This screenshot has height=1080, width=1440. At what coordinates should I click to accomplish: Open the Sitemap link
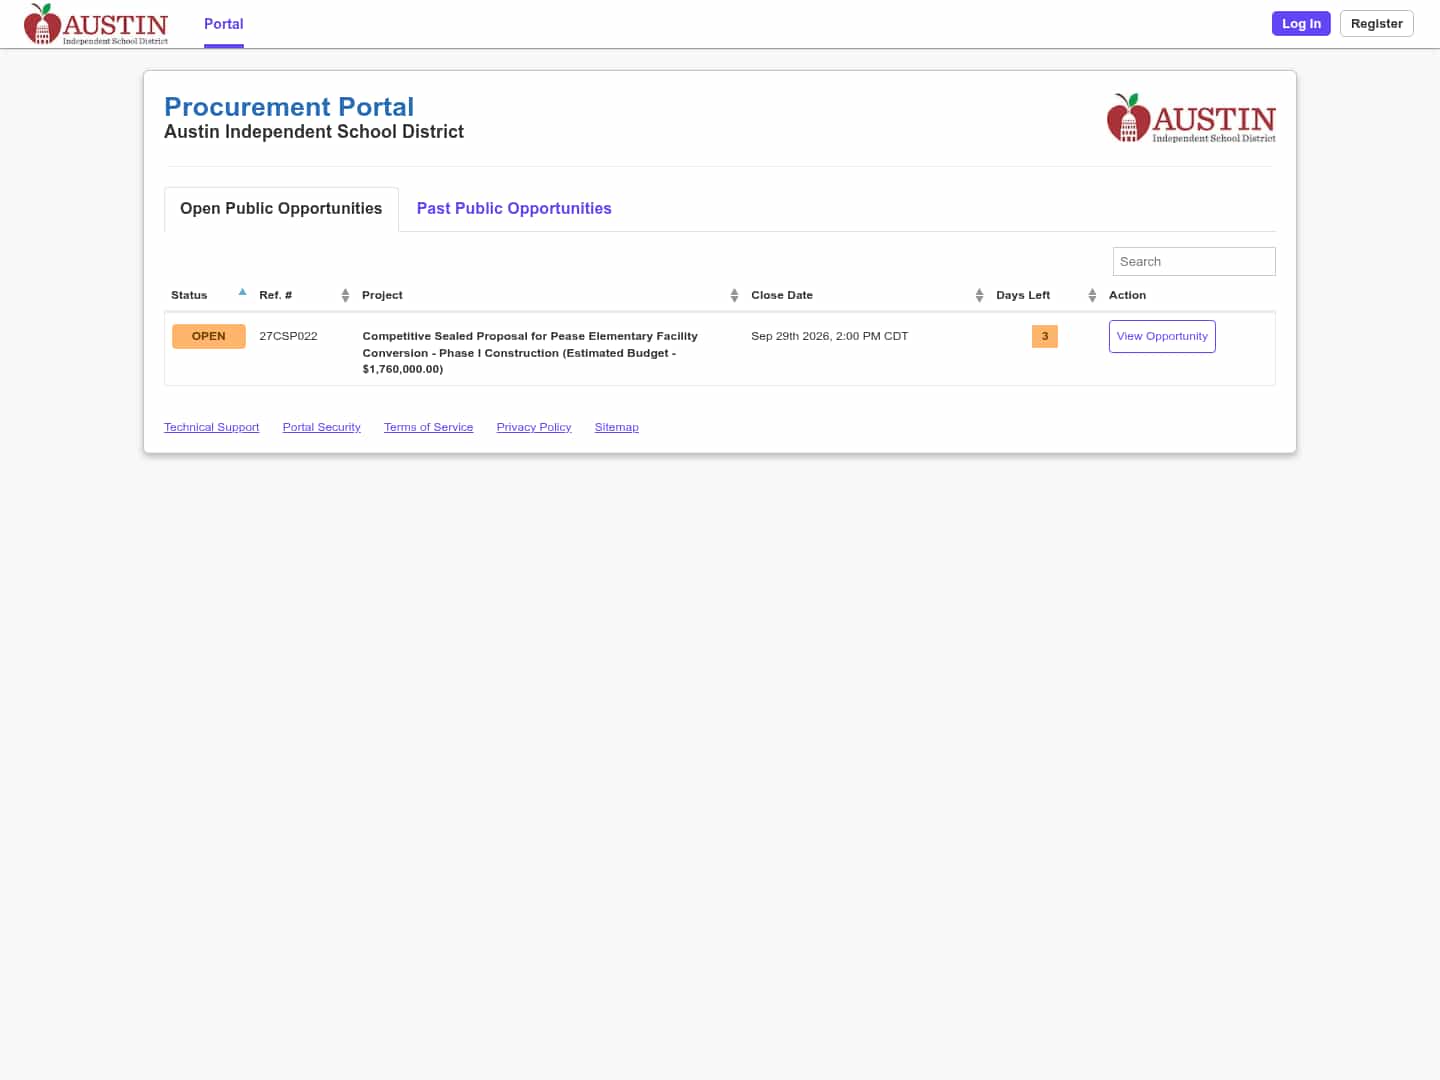(x=617, y=427)
